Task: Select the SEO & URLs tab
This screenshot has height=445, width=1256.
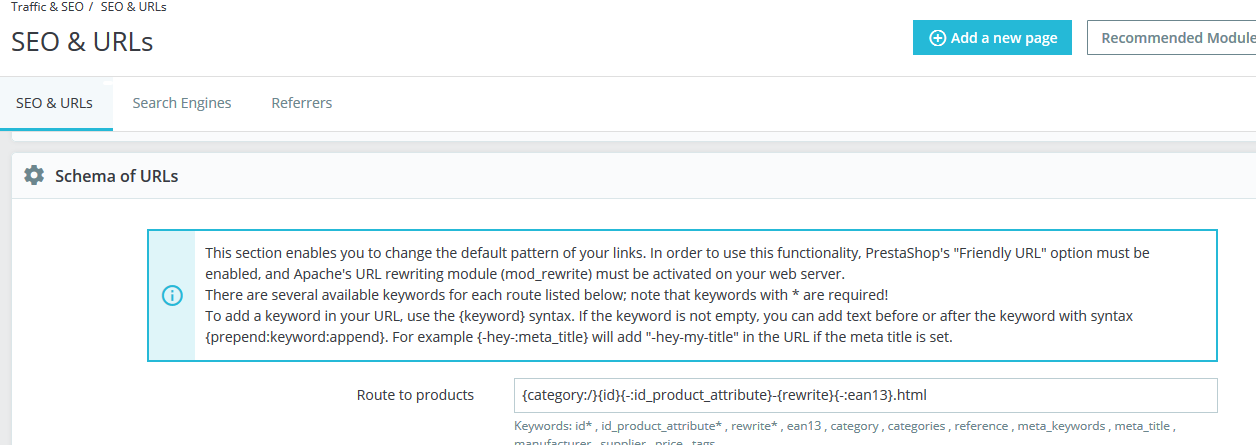Action: pos(54,103)
